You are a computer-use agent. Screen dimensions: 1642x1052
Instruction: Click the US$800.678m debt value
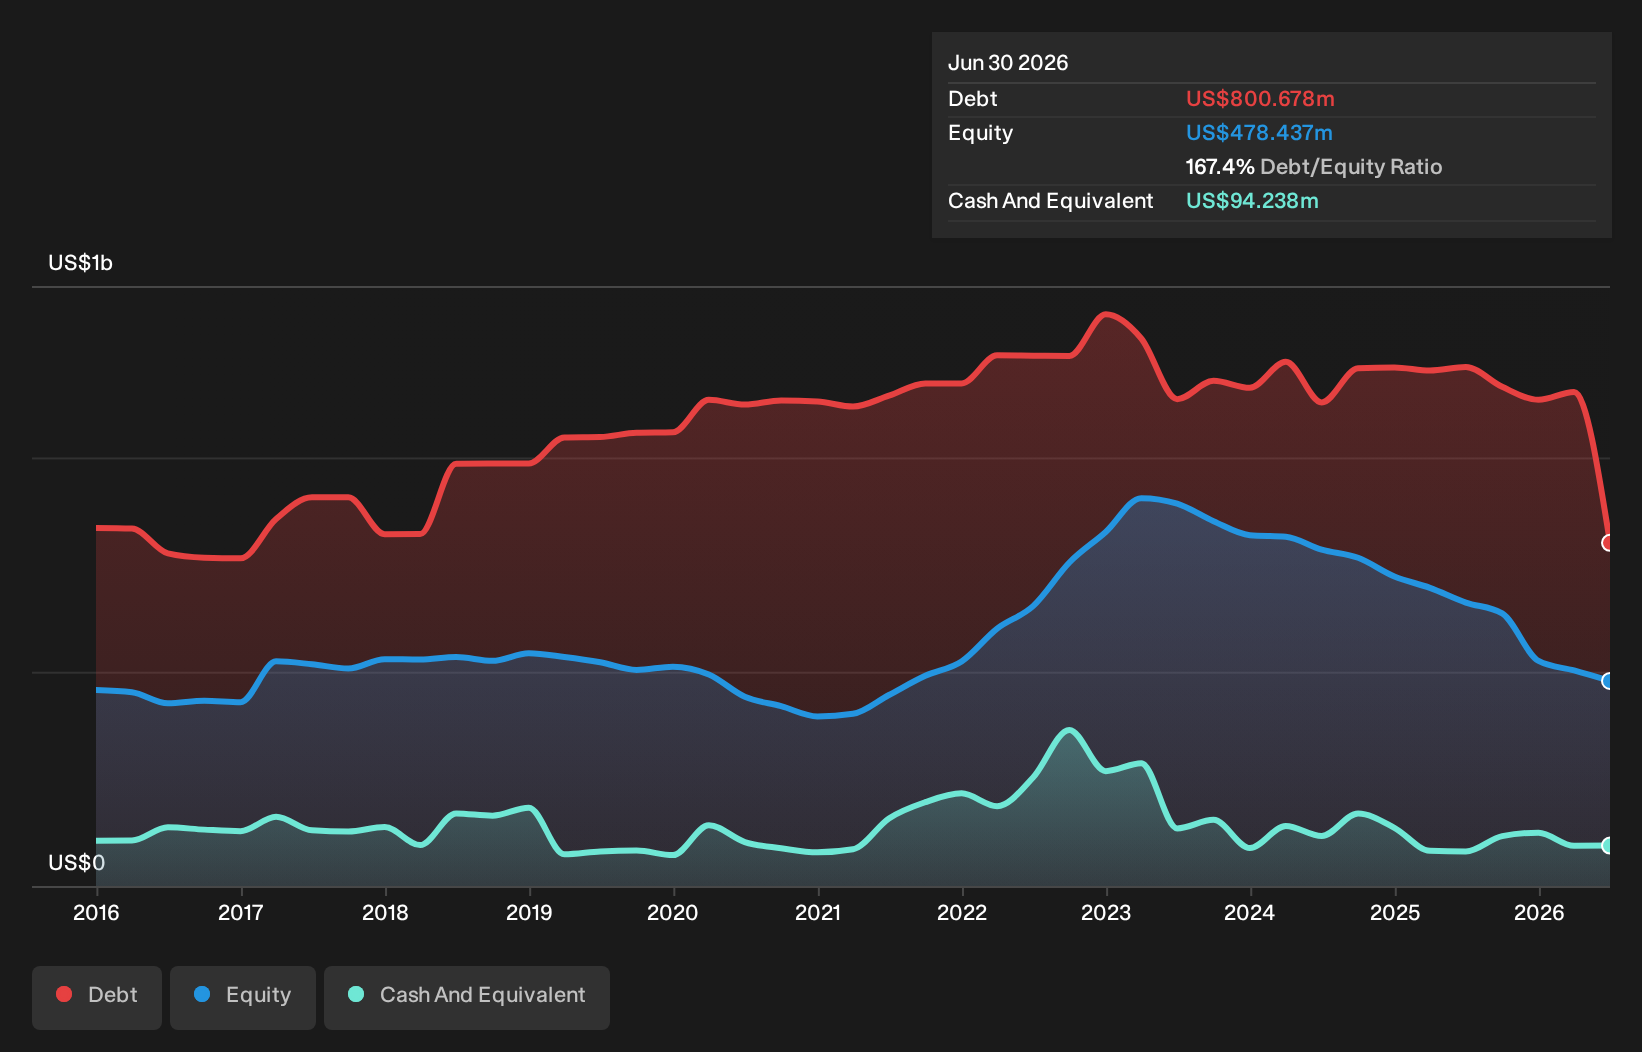coord(1260,99)
